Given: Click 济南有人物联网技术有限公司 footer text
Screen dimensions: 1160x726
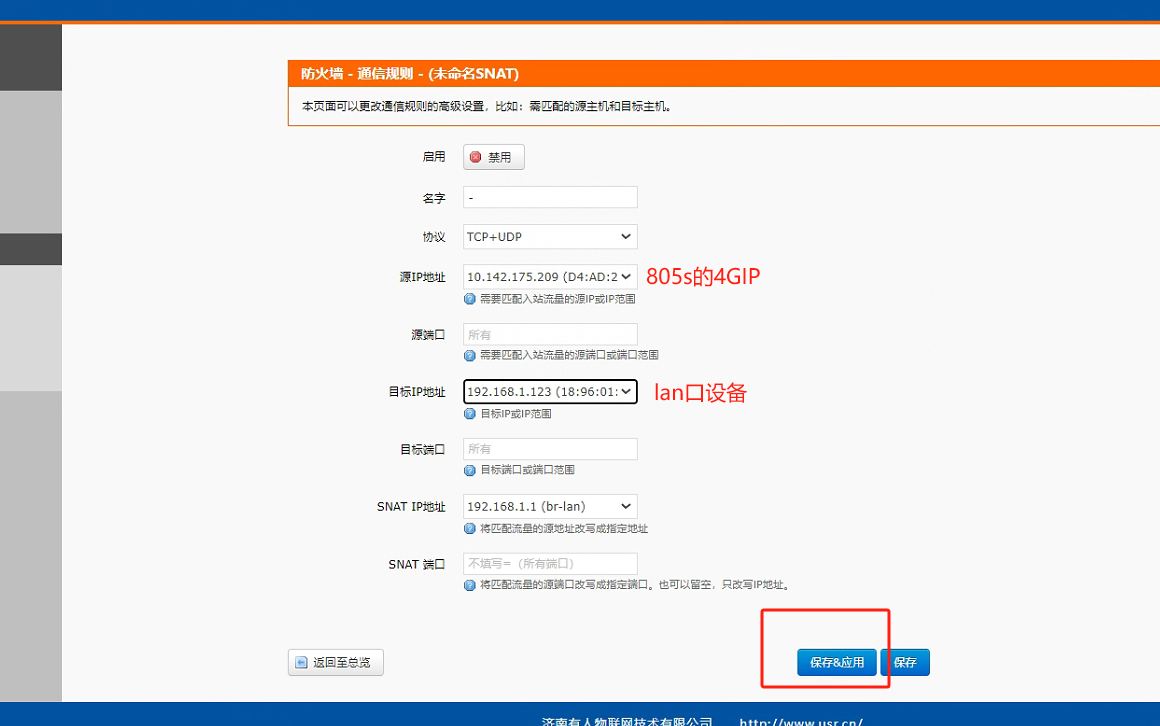Looking at the screenshot, I should 626,721.
